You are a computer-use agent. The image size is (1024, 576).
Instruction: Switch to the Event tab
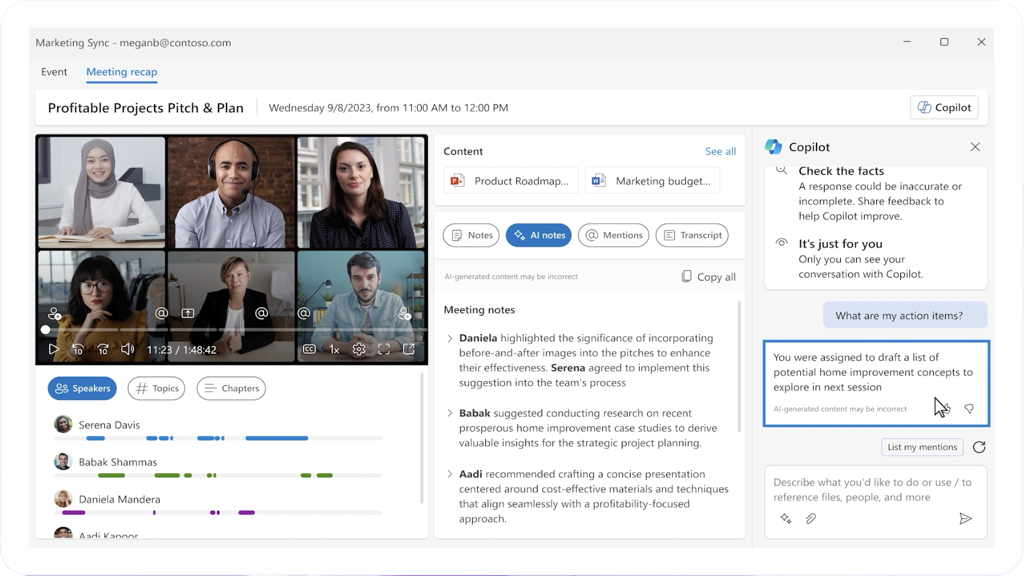coord(54,72)
